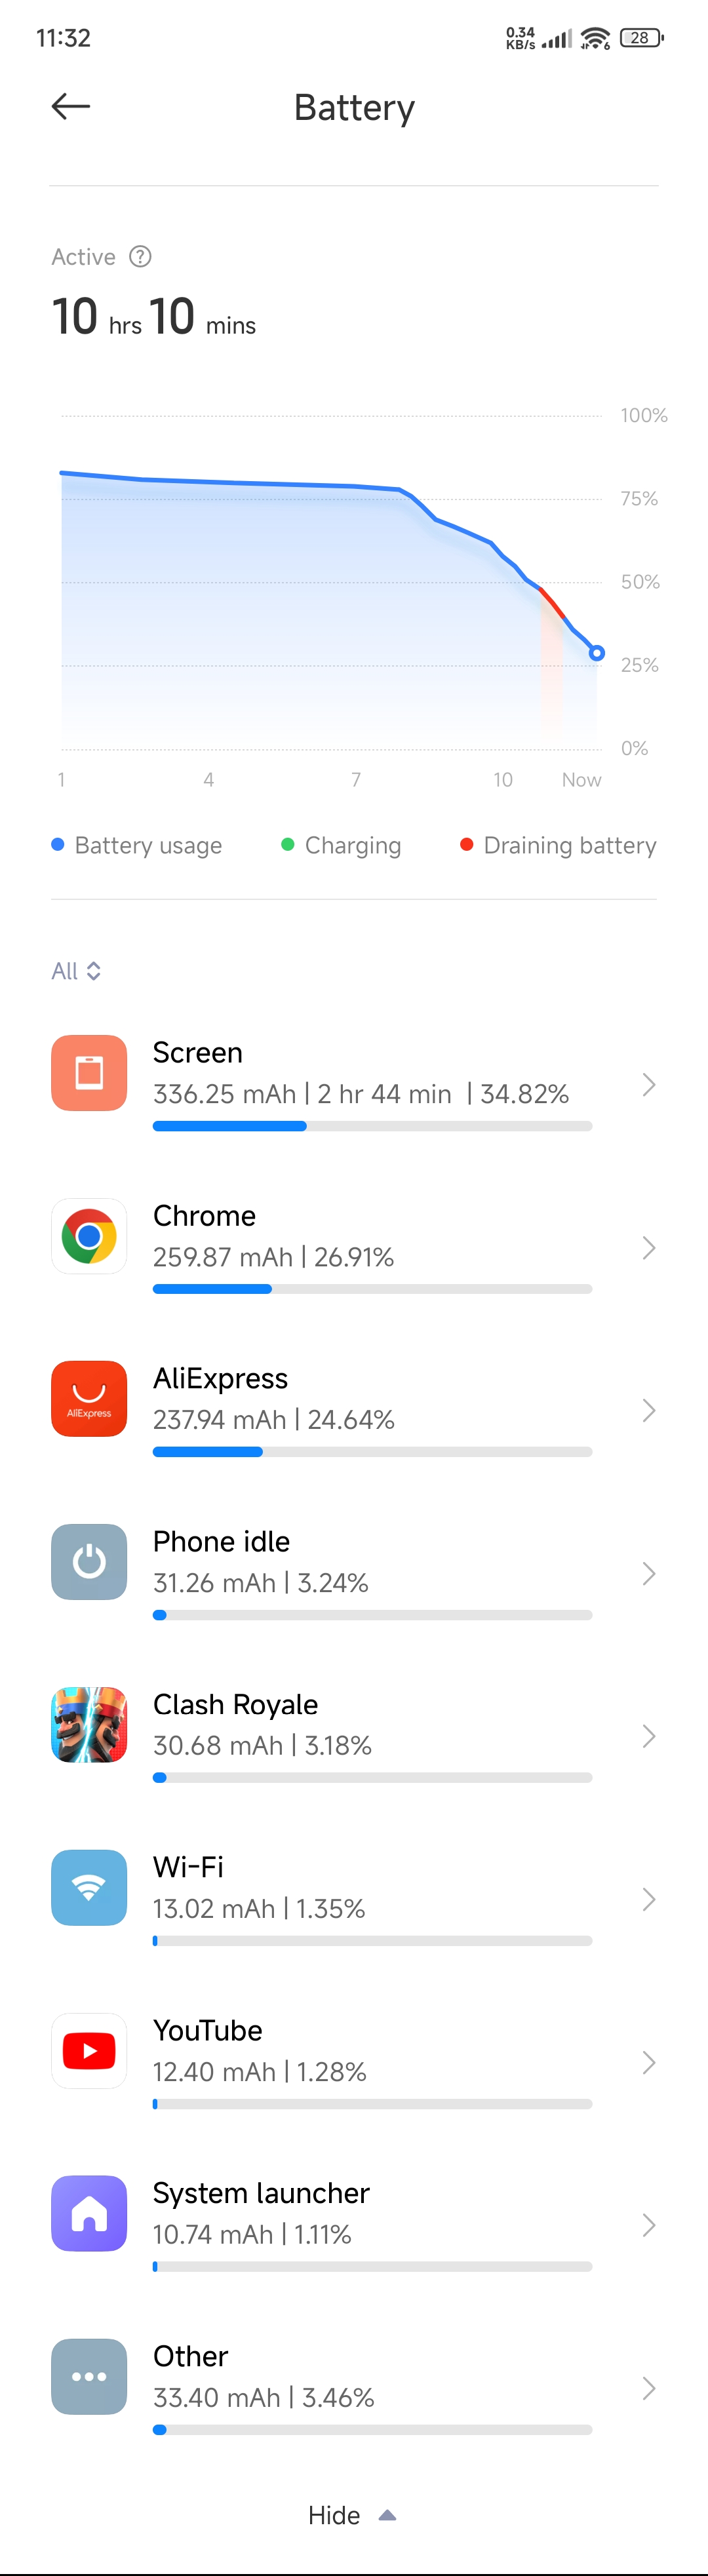
Task: Expand Screen details chevron
Action: pos(648,1085)
